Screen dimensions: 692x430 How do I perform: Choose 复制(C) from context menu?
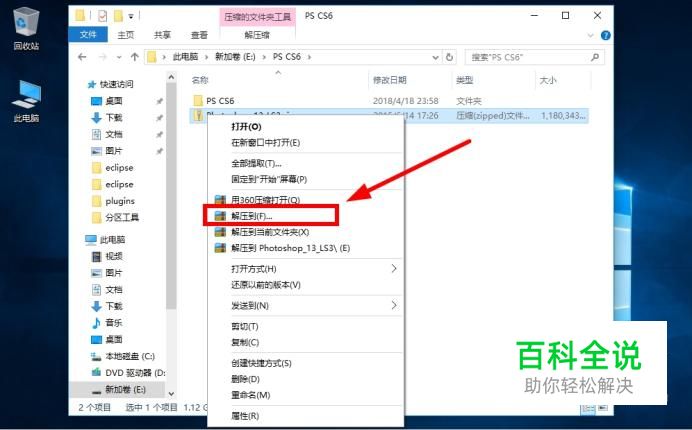click(x=305, y=342)
